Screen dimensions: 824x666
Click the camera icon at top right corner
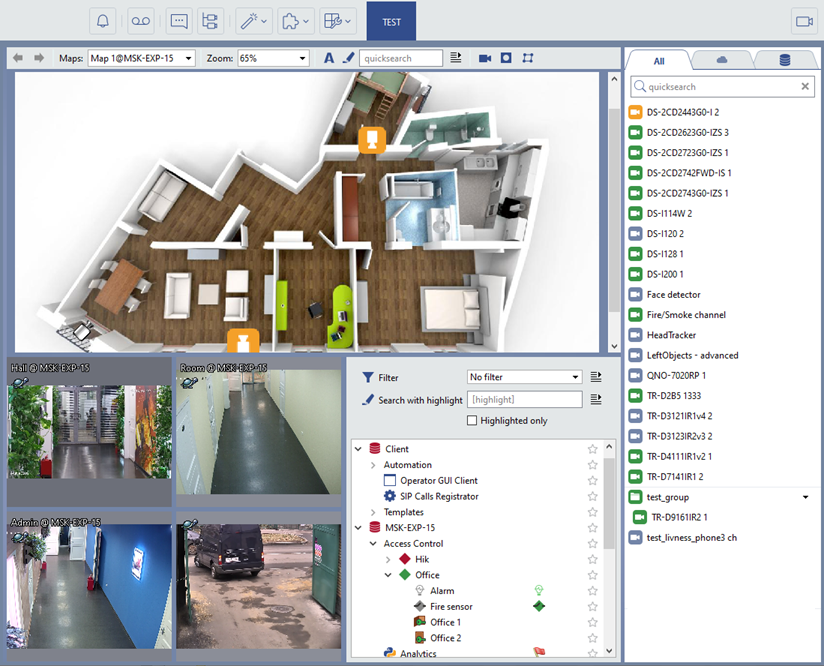point(803,20)
